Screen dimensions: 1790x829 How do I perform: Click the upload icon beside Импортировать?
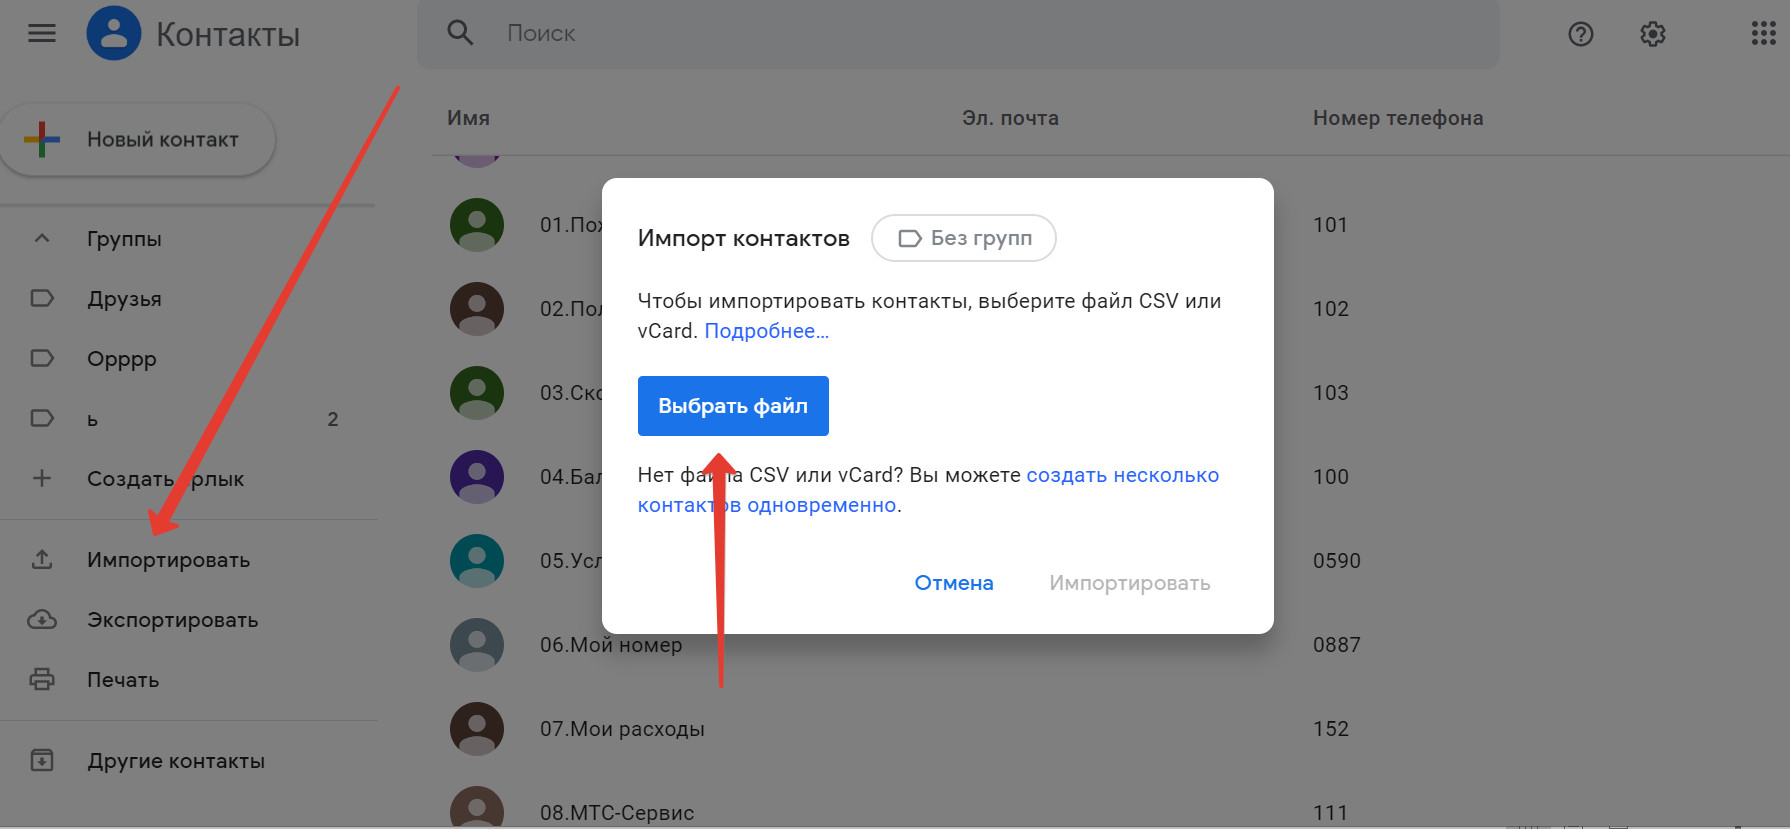tap(42, 559)
